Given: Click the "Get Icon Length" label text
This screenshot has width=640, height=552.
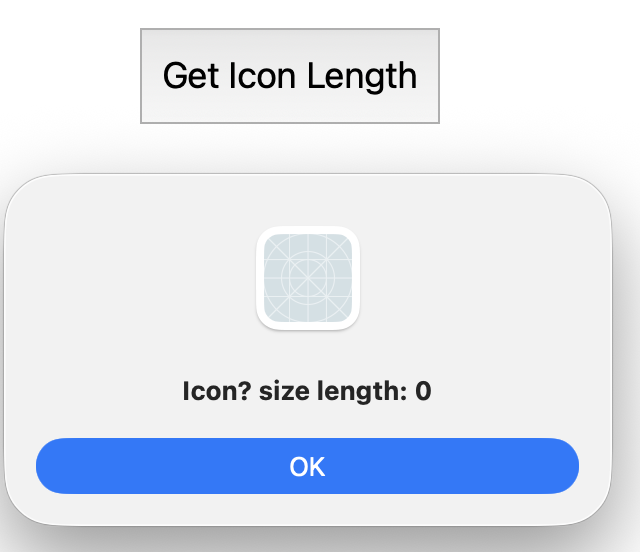Looking at the screenshot, I should point(290,76).
